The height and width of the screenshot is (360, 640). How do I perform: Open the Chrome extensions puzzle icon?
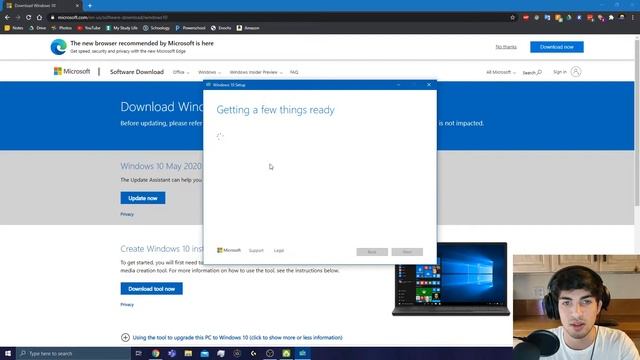(611, 18)
